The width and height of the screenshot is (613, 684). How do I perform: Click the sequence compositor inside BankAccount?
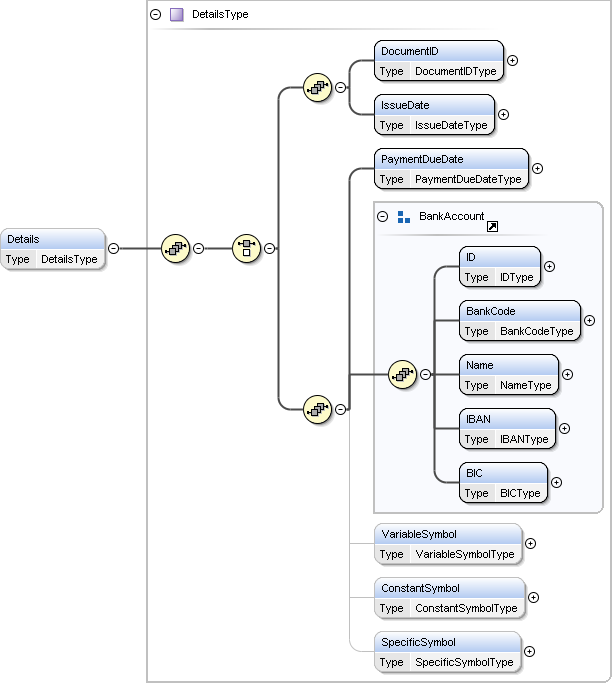click(x=402, y=374)
